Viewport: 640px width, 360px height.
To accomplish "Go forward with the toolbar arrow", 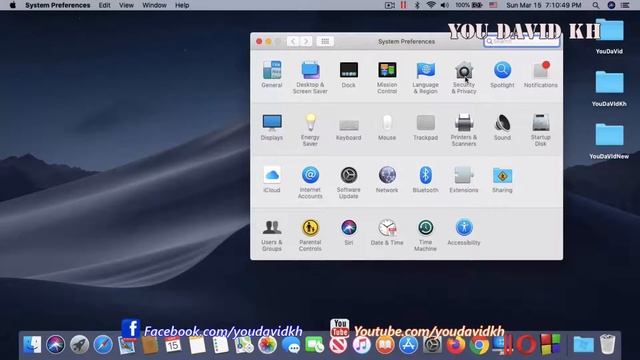I will tap(306, 41).
